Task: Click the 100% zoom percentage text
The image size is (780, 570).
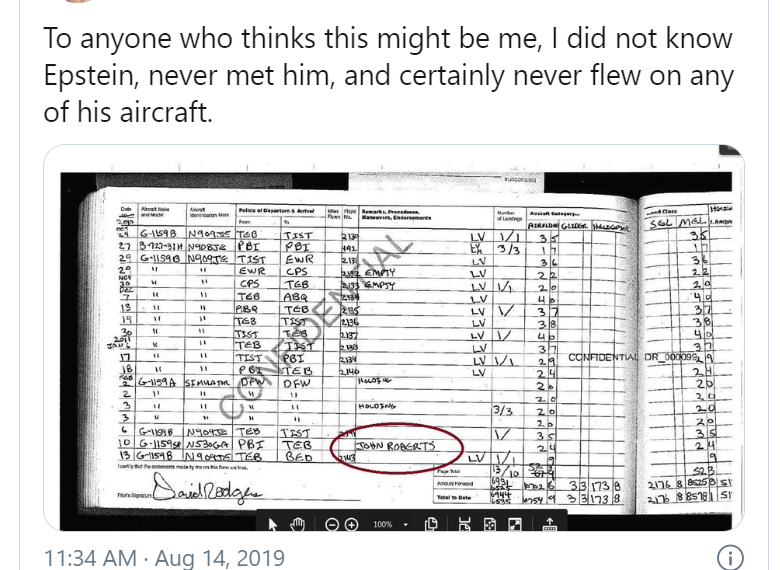Action: (383, 524)
